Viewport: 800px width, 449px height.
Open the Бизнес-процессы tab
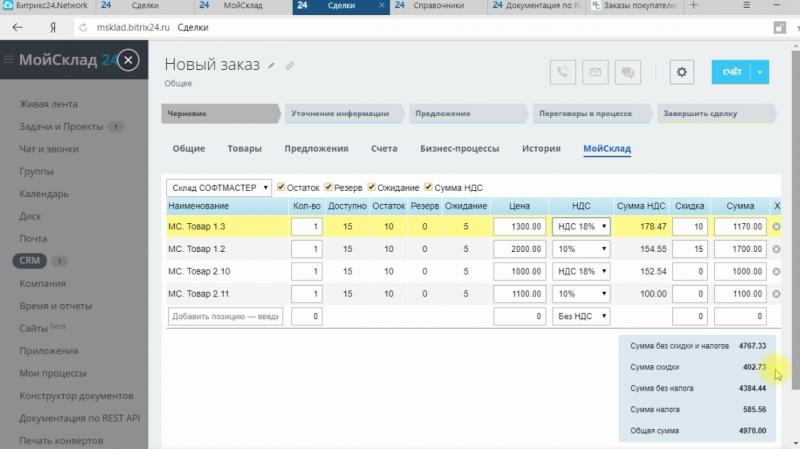[459, 149]
